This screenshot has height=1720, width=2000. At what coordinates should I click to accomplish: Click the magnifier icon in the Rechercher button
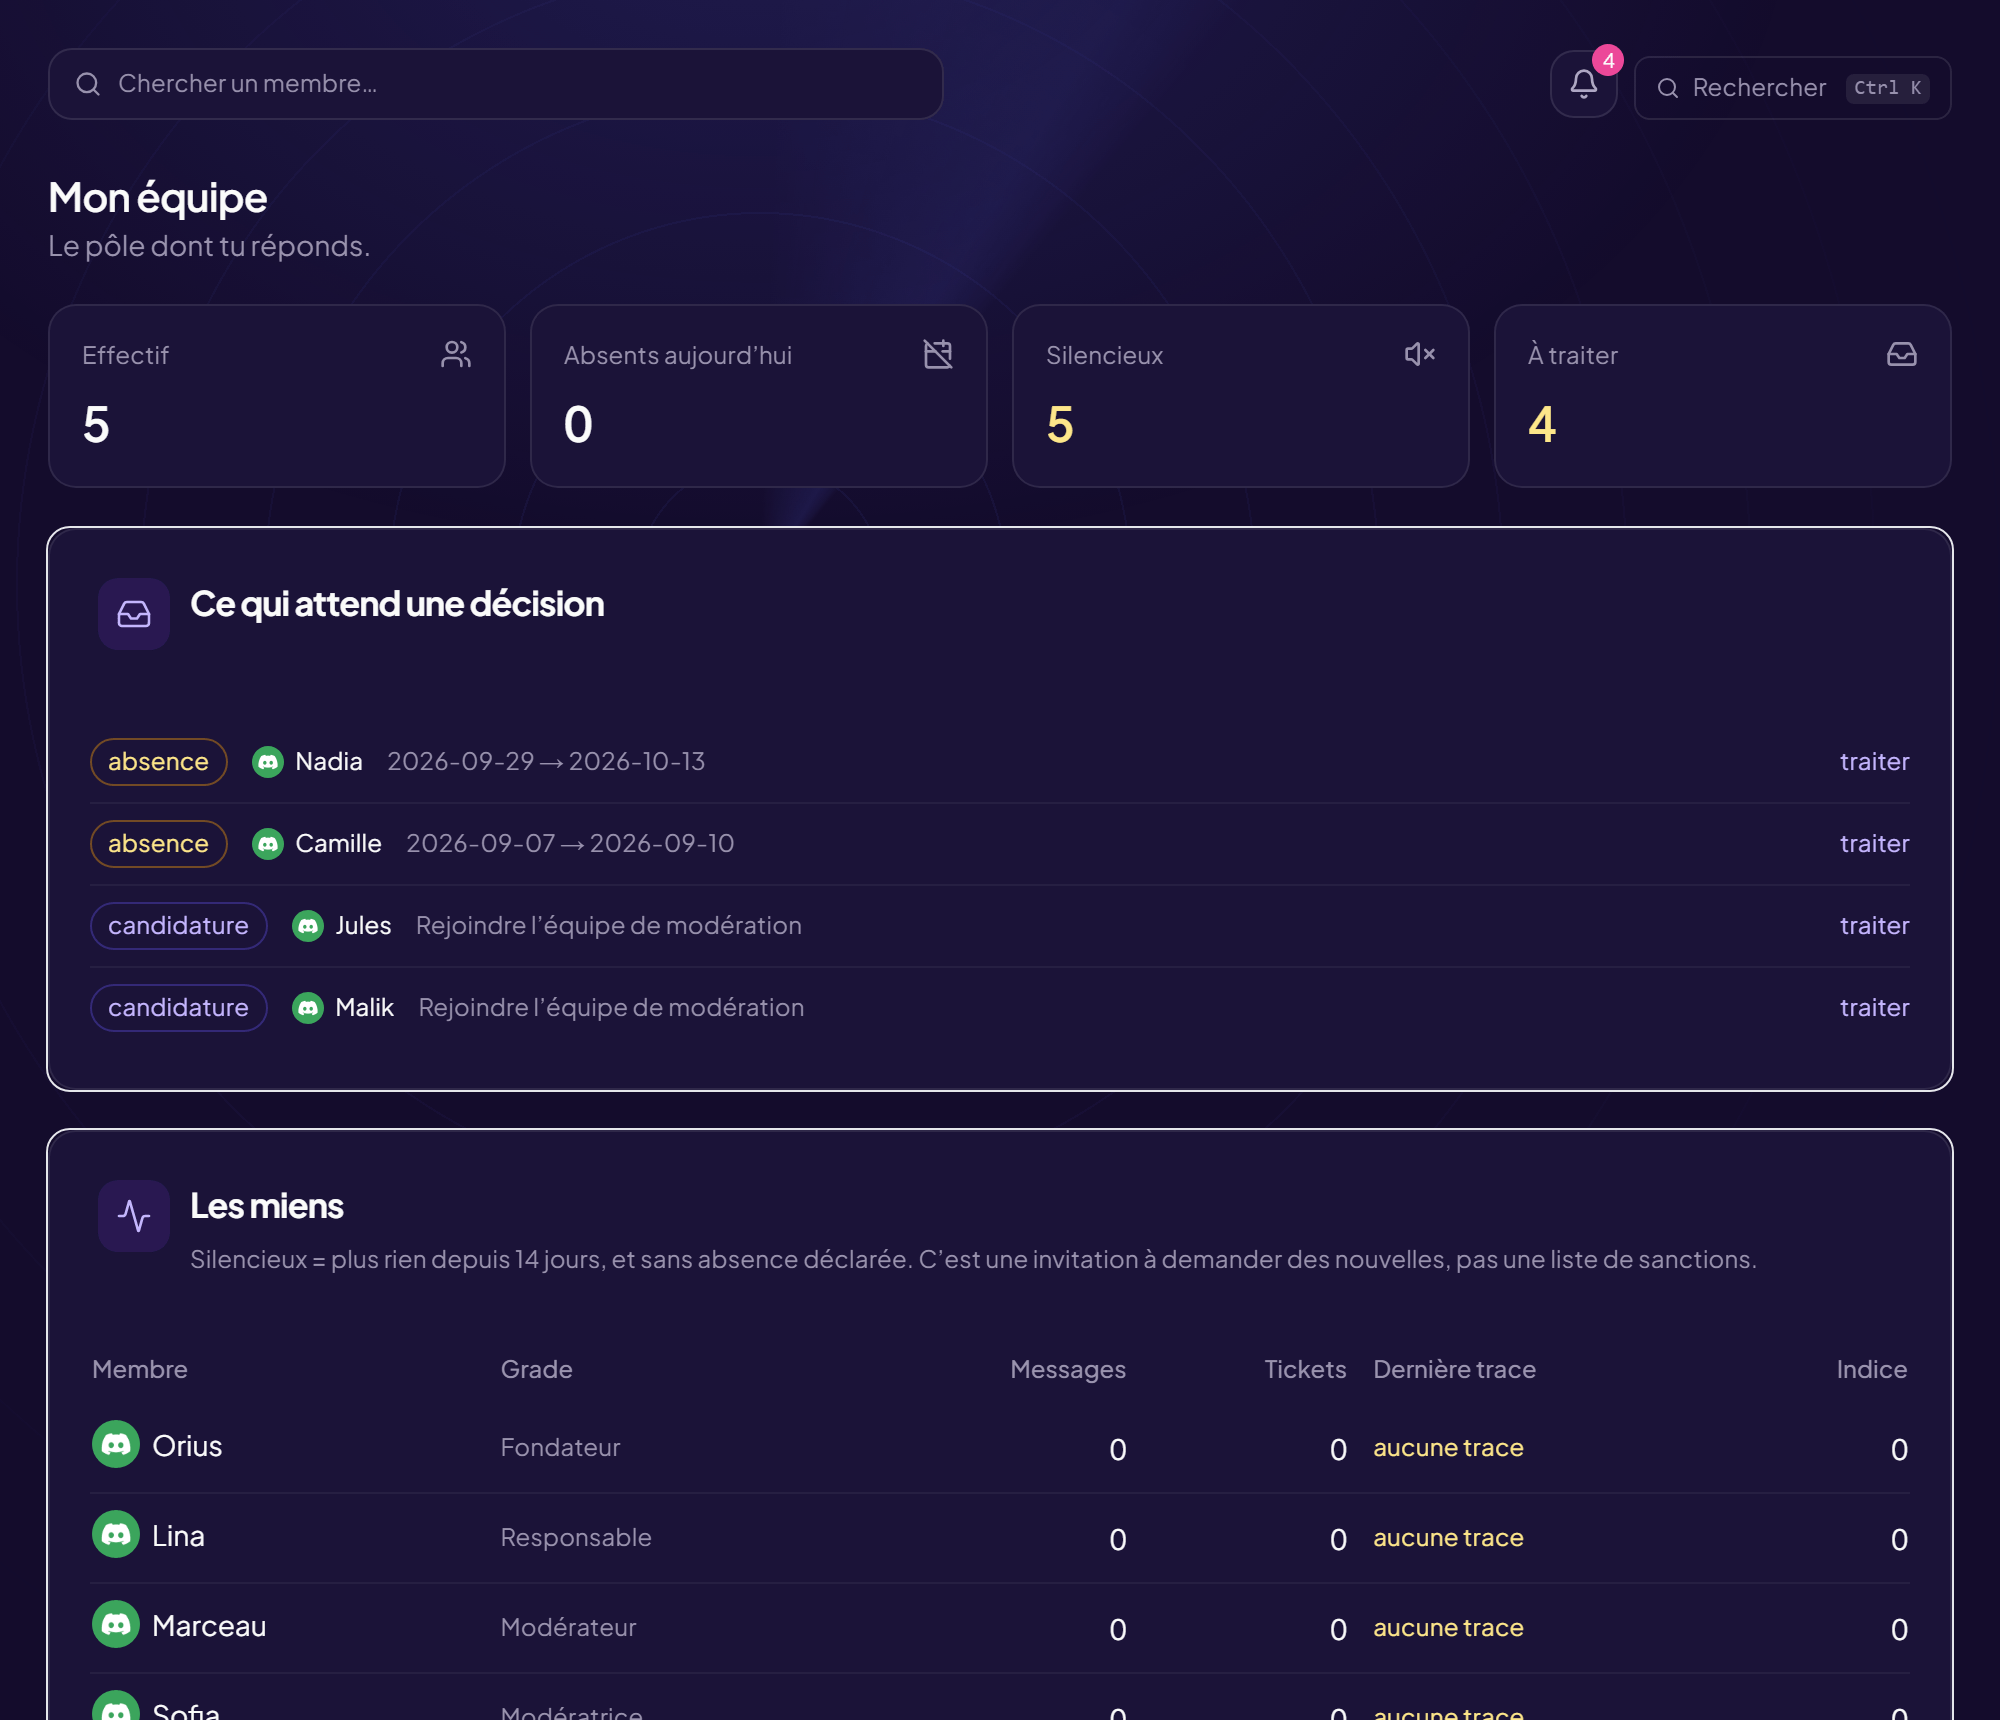[1668, 88]
